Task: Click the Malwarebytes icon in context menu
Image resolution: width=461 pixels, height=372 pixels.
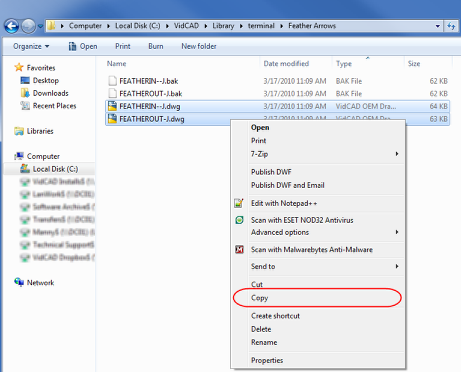Action: [239, 249]
